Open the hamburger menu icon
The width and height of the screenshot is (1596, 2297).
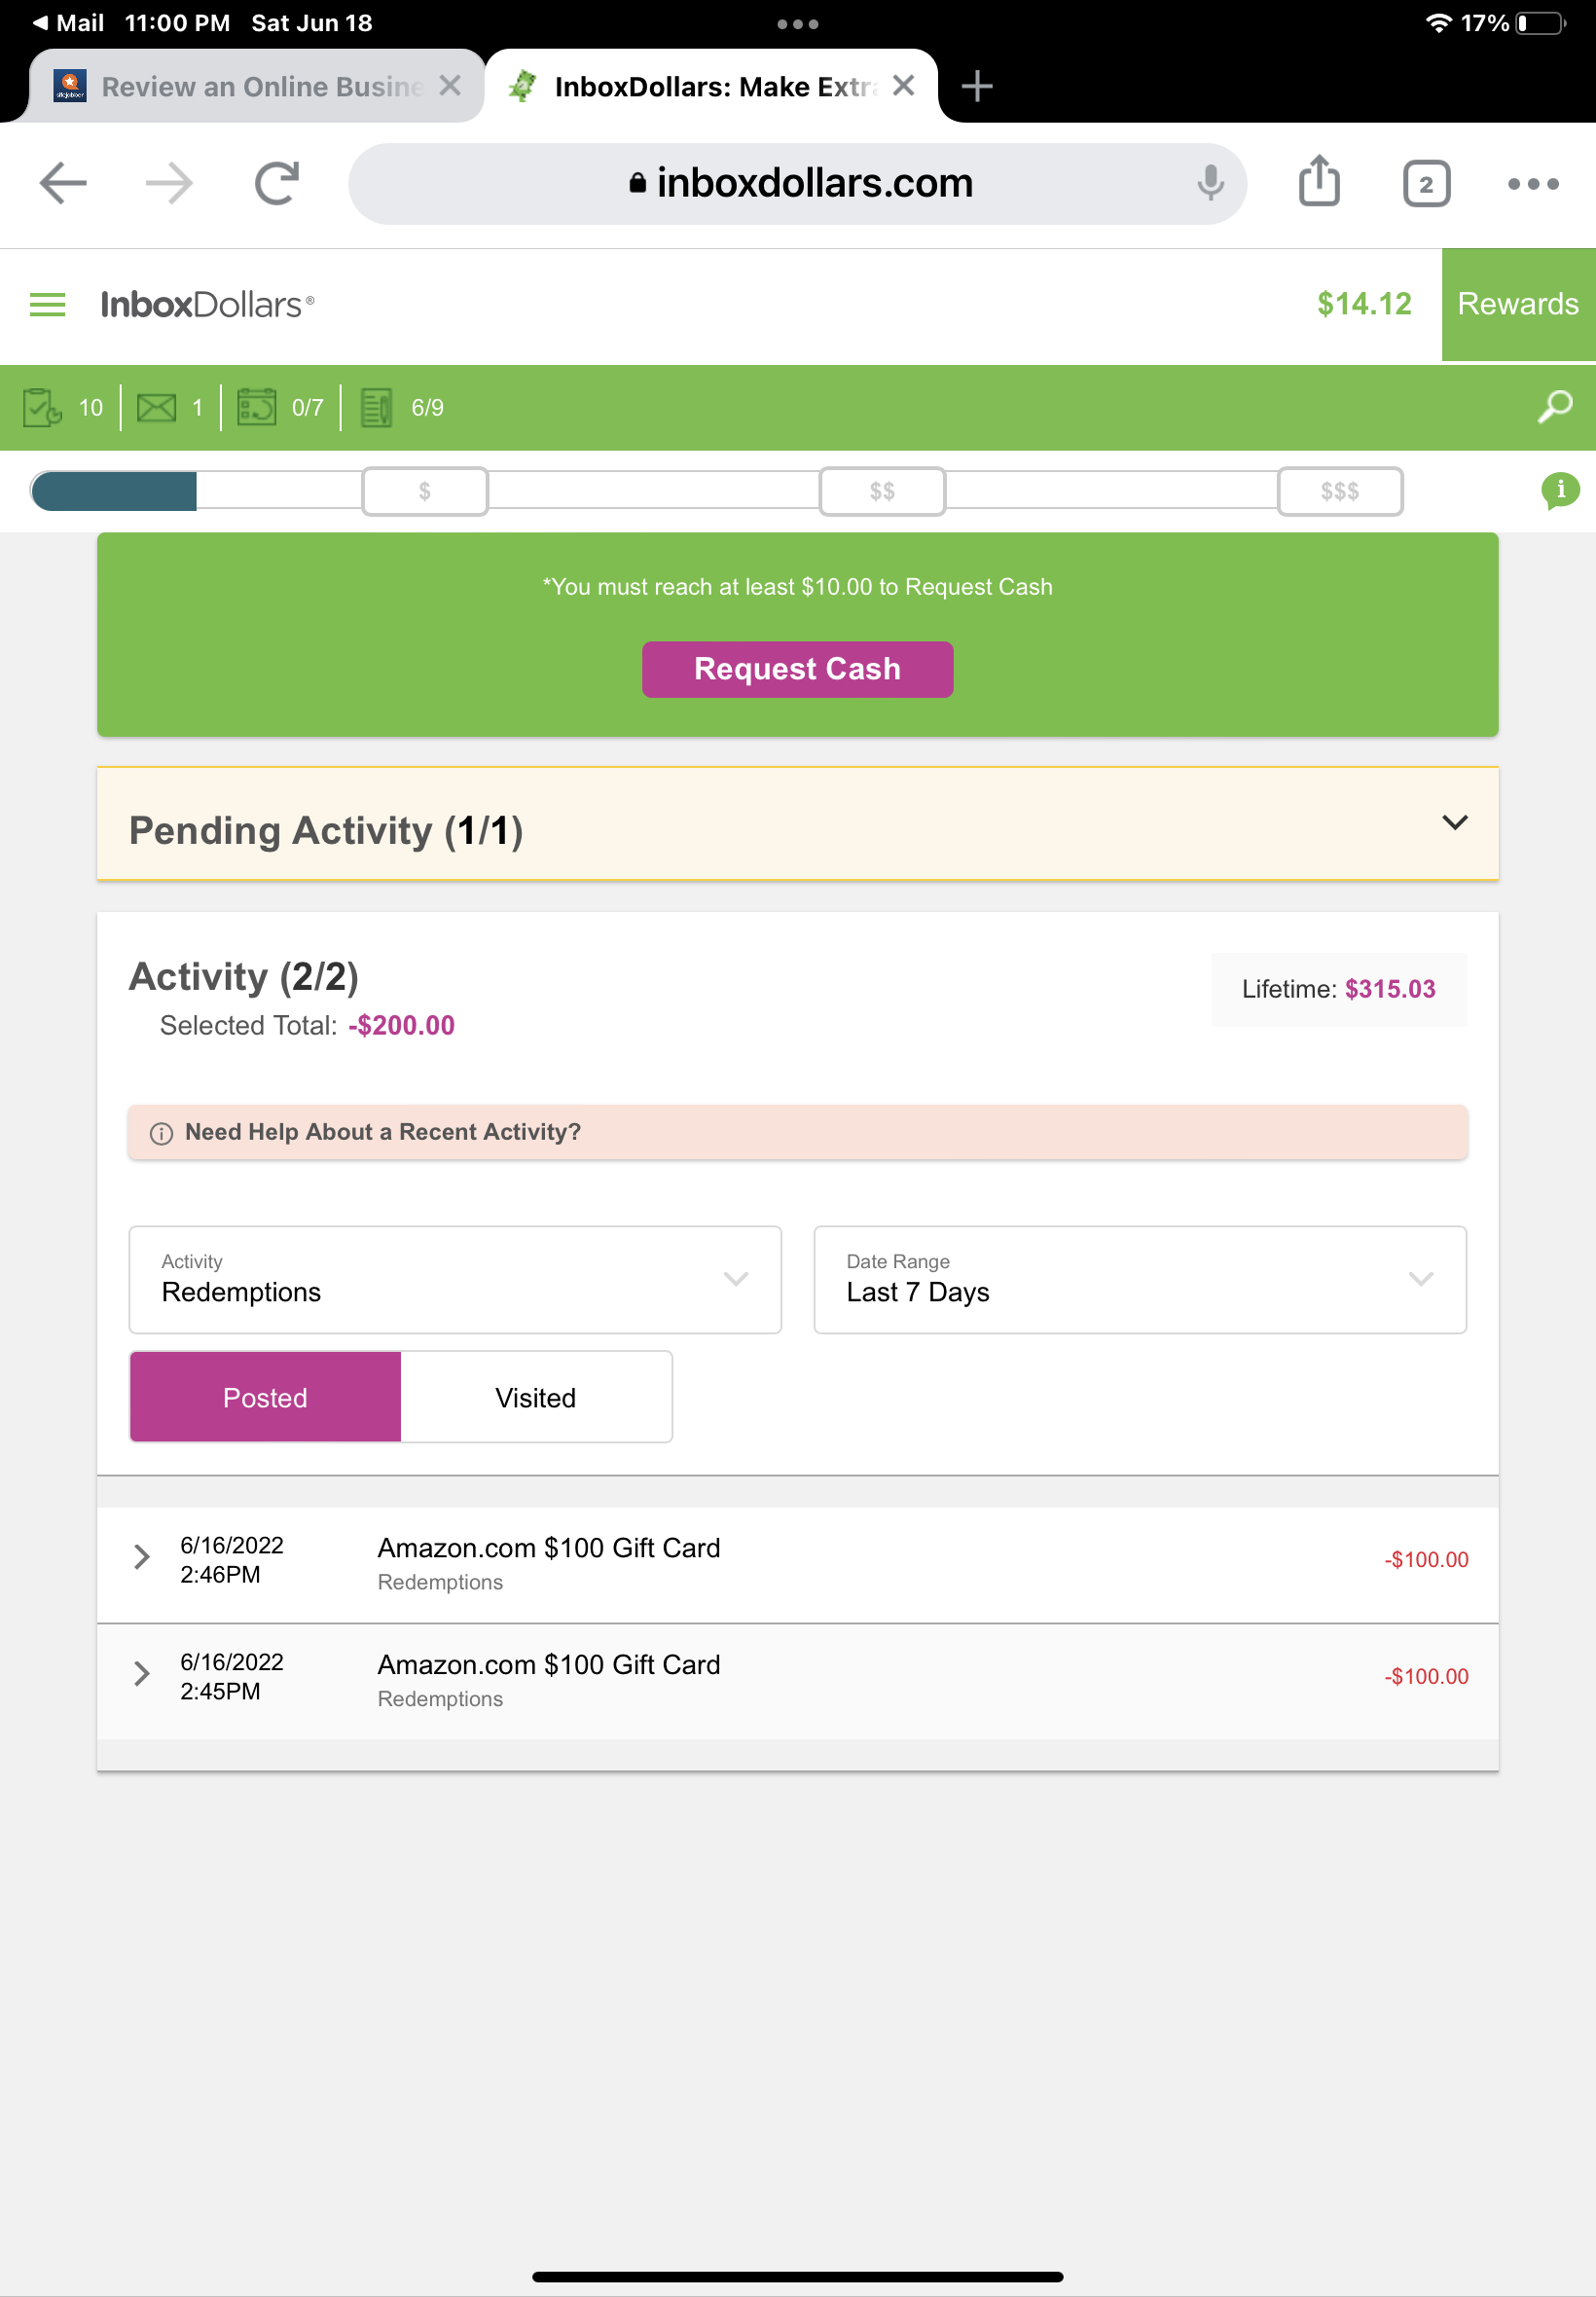(47, 304)
